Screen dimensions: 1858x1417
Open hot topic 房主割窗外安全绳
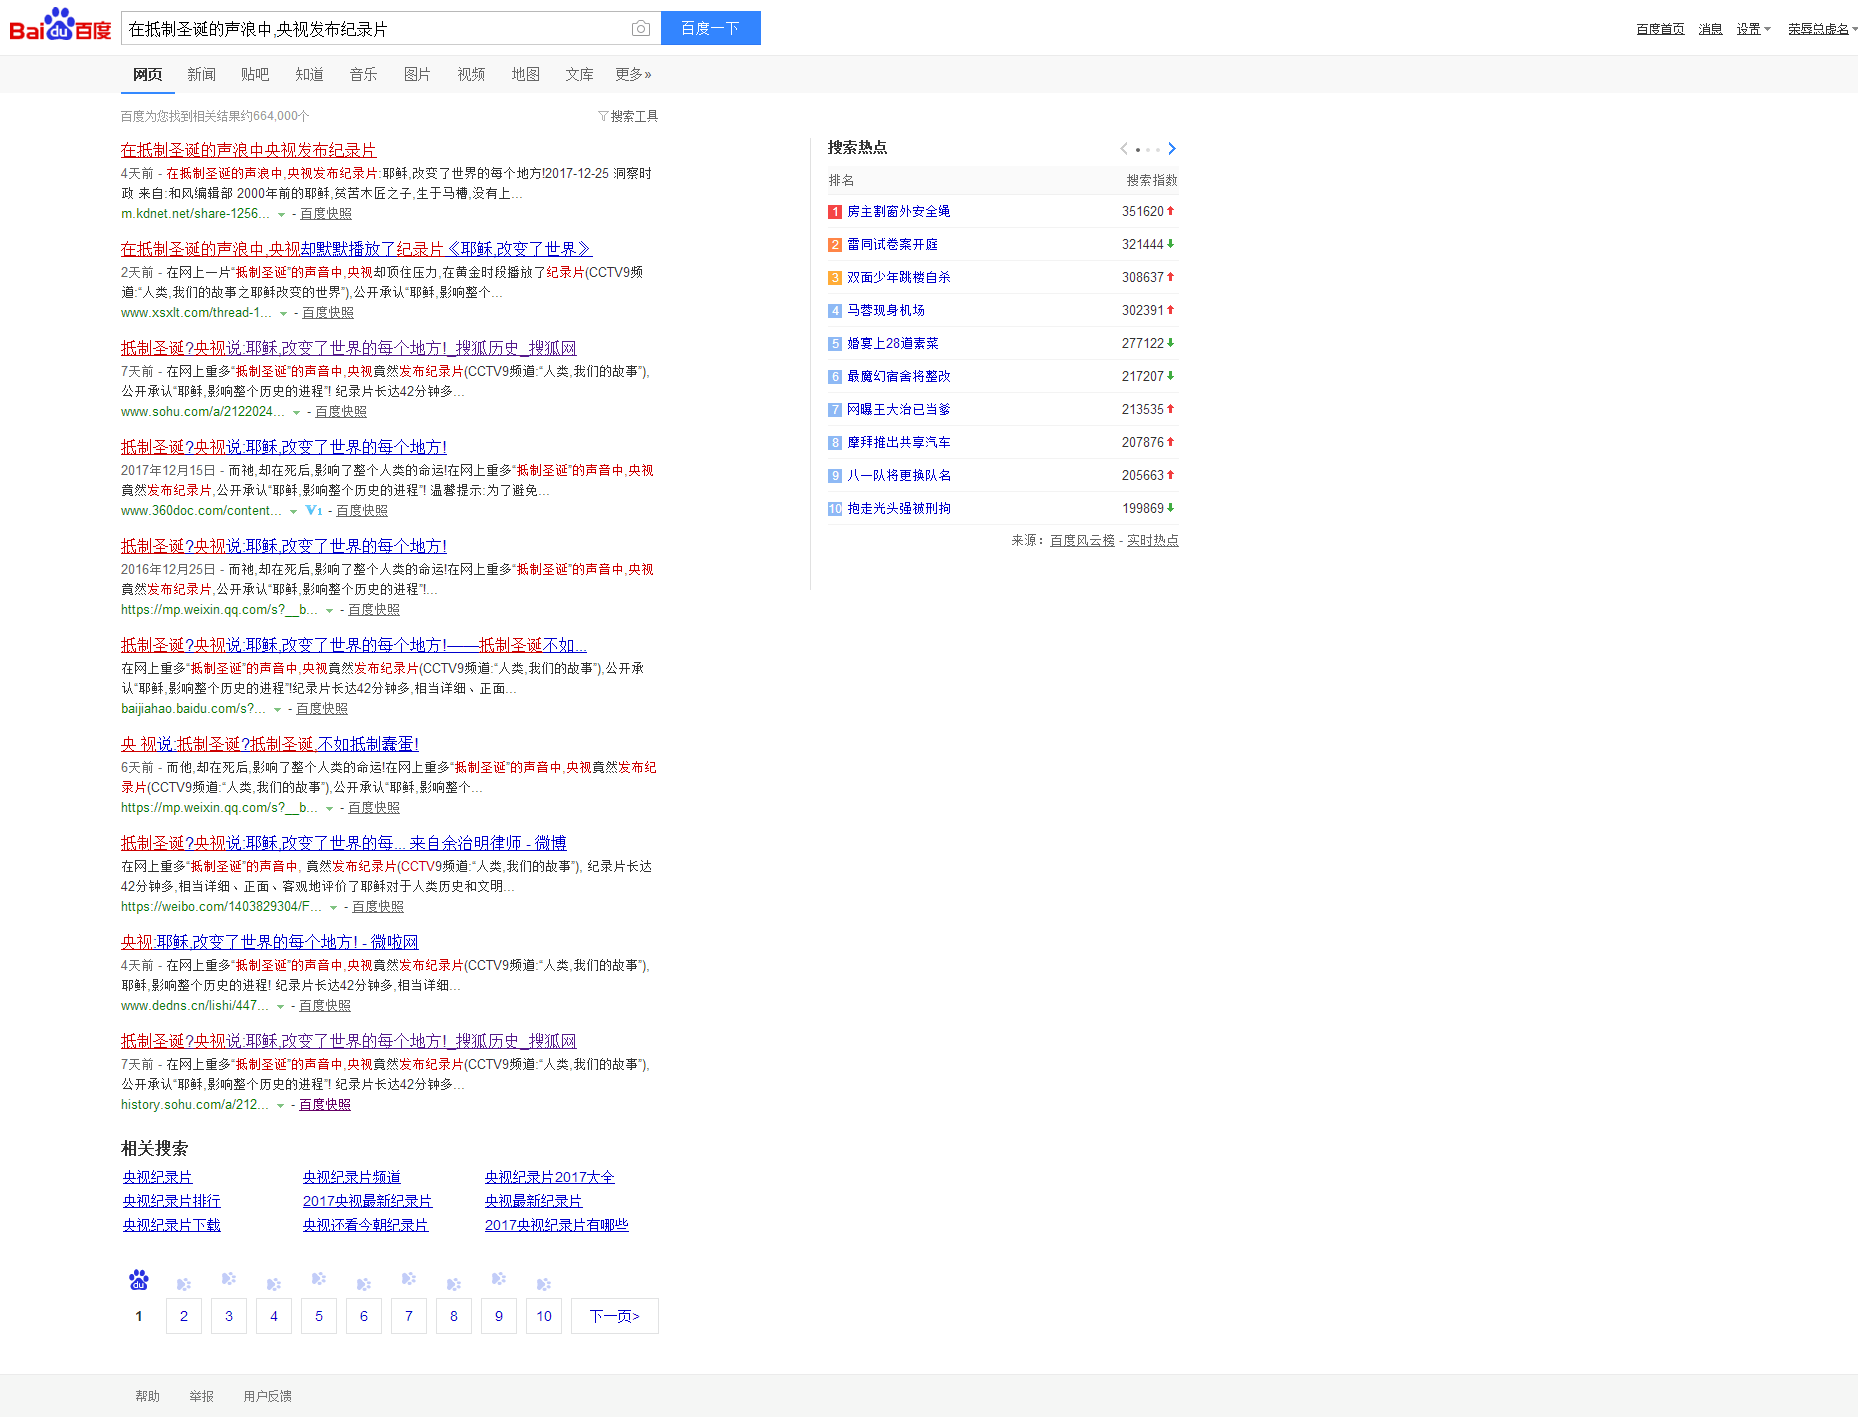(x=898, y=212)
